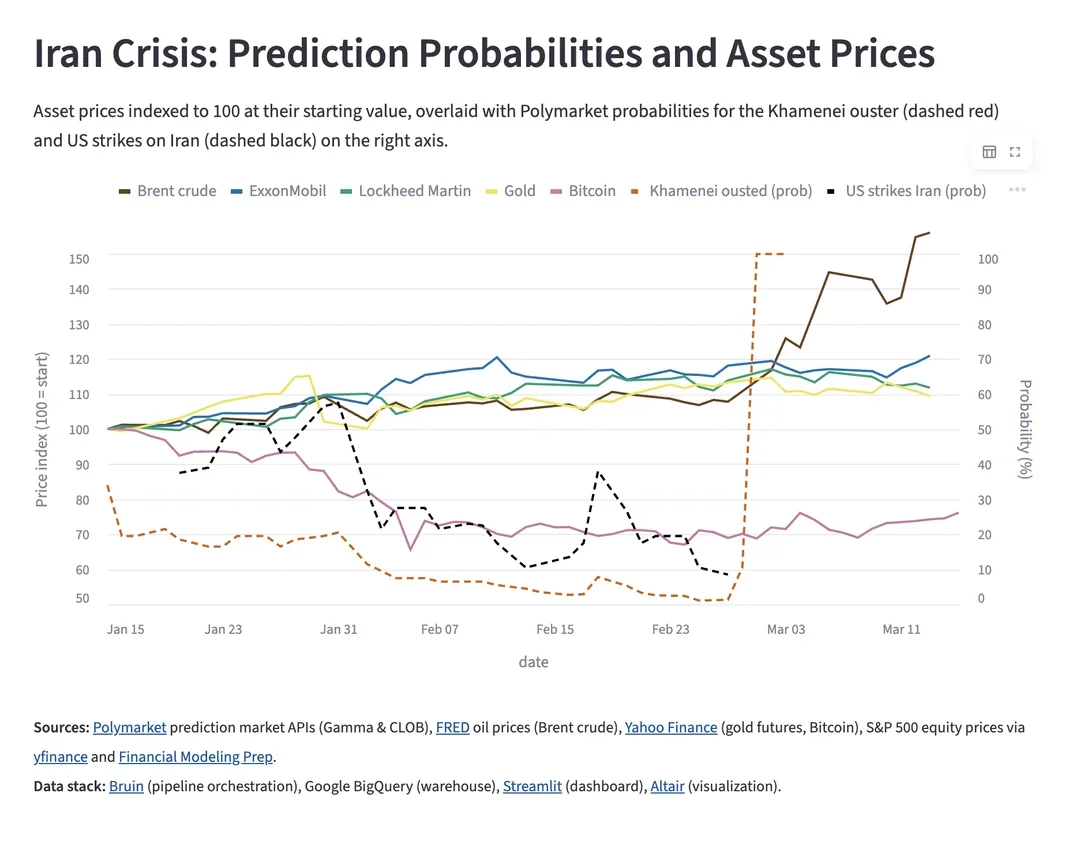
Task: Click the date axis label below the chart
Action: tap(533, 661)
